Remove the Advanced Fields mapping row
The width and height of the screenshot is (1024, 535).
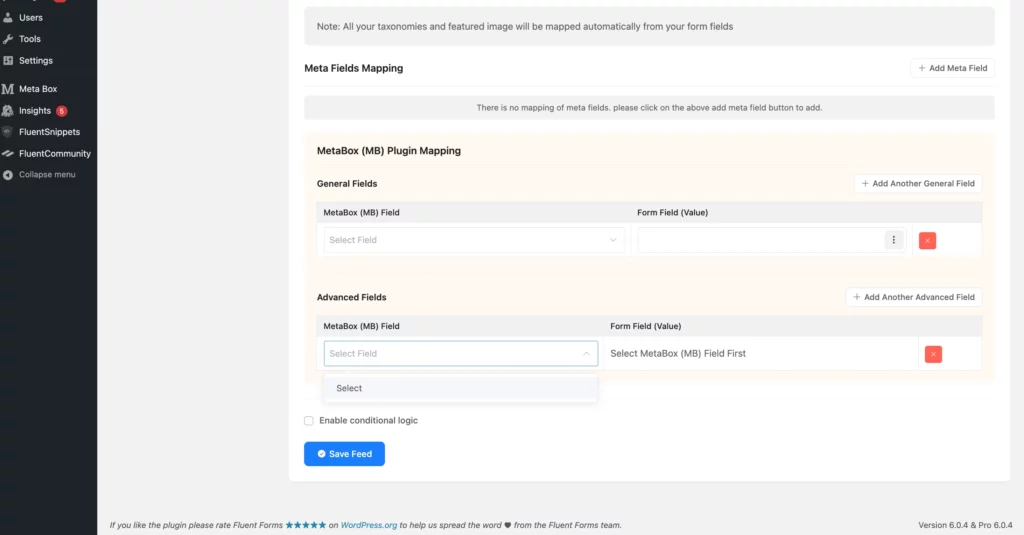point(933,354)
